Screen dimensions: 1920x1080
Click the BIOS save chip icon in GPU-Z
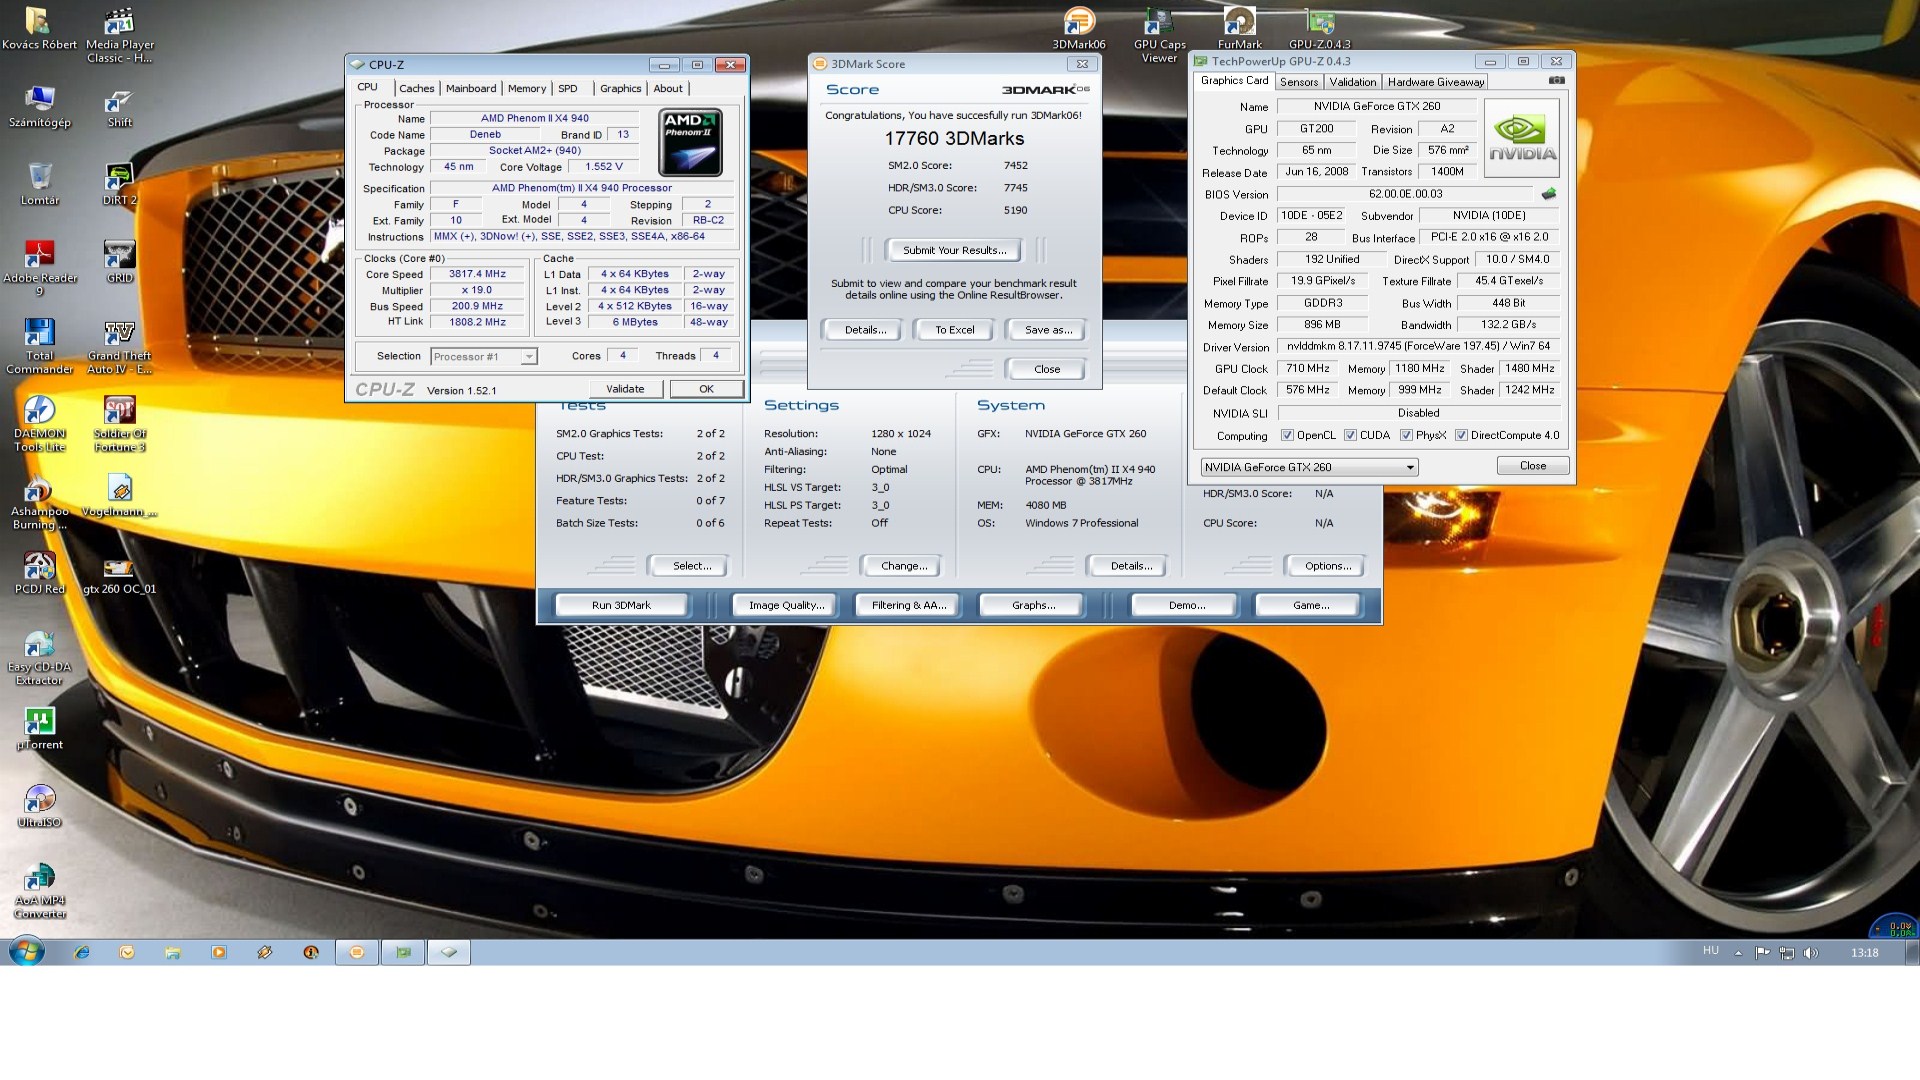1549,194
